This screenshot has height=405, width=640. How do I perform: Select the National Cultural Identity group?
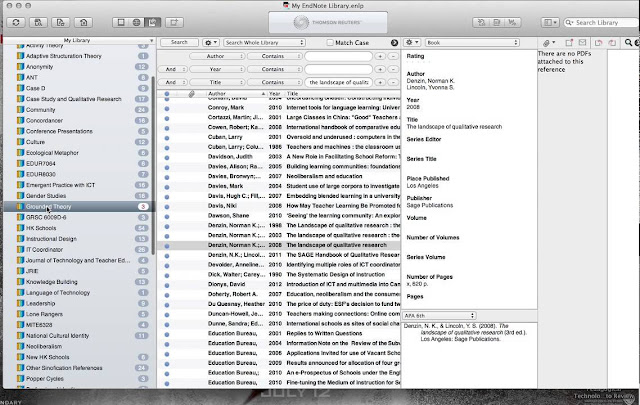[x=78, y=336]
